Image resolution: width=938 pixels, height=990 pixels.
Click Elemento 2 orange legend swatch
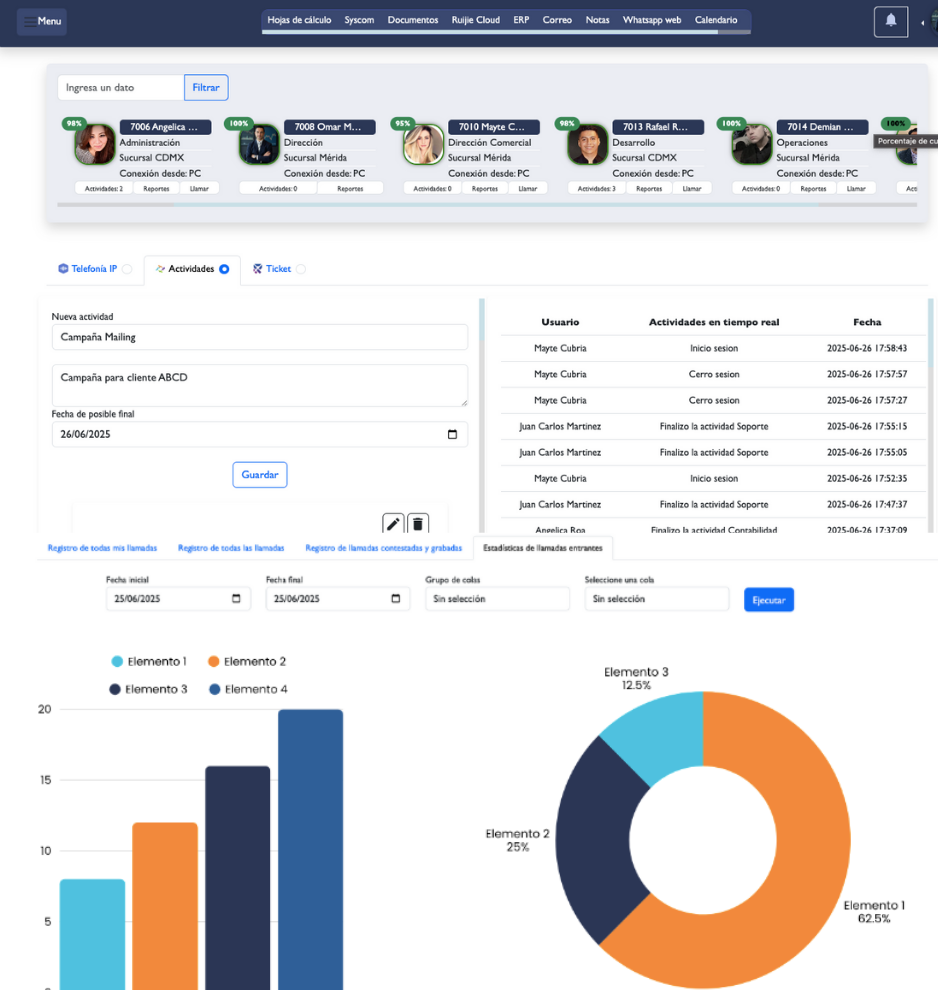[x=214, y=662]
